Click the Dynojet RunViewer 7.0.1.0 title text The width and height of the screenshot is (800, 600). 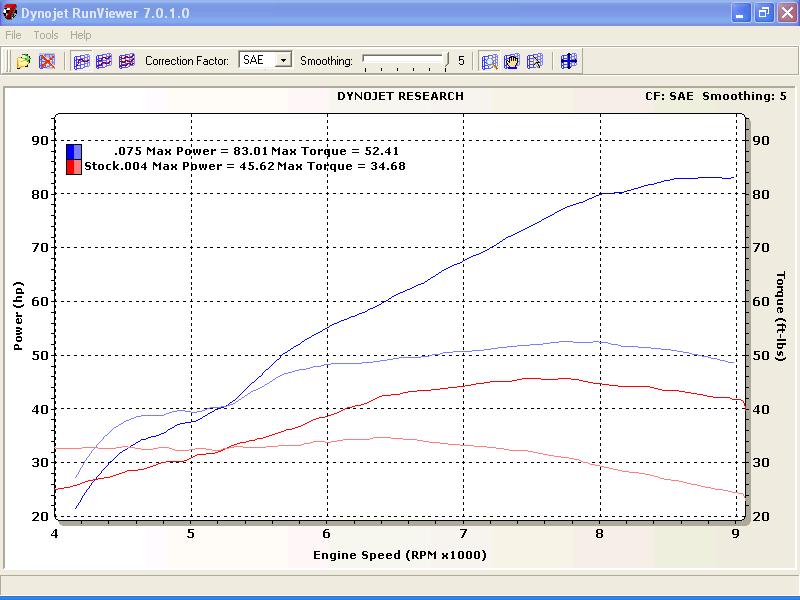click(x=105, y=13)
